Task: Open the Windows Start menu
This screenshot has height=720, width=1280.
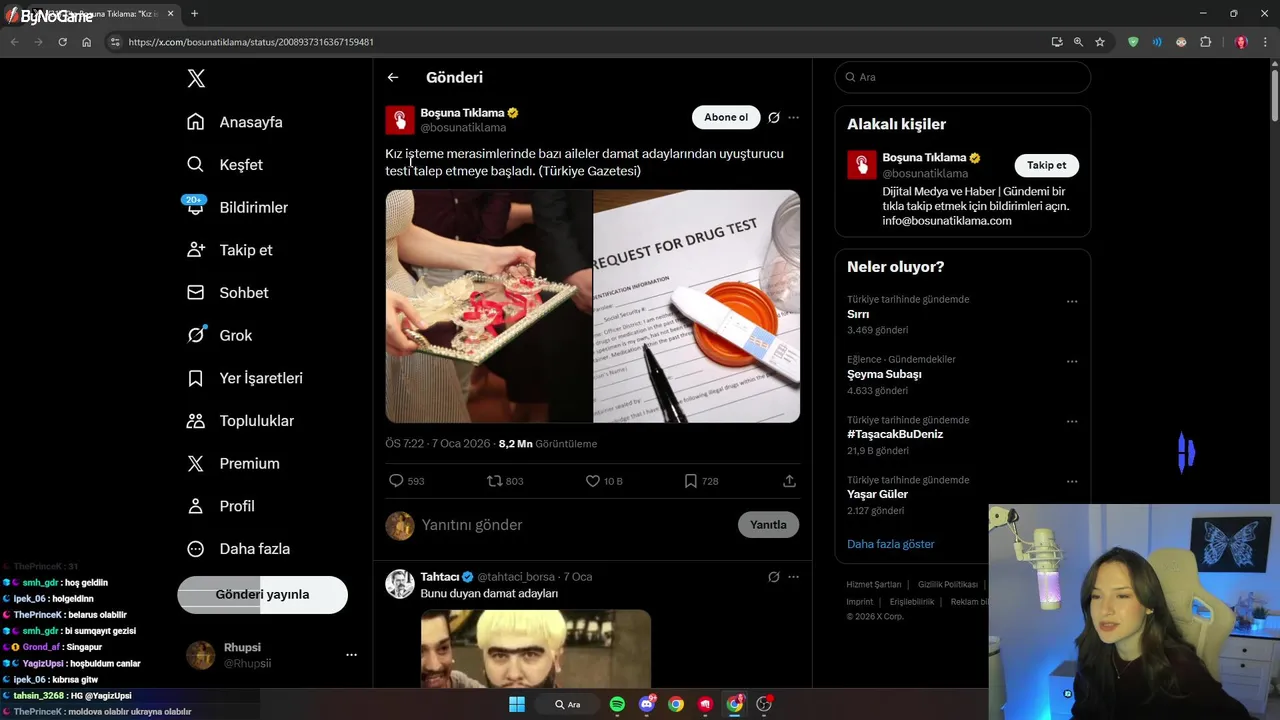Action: click(517, 704)
